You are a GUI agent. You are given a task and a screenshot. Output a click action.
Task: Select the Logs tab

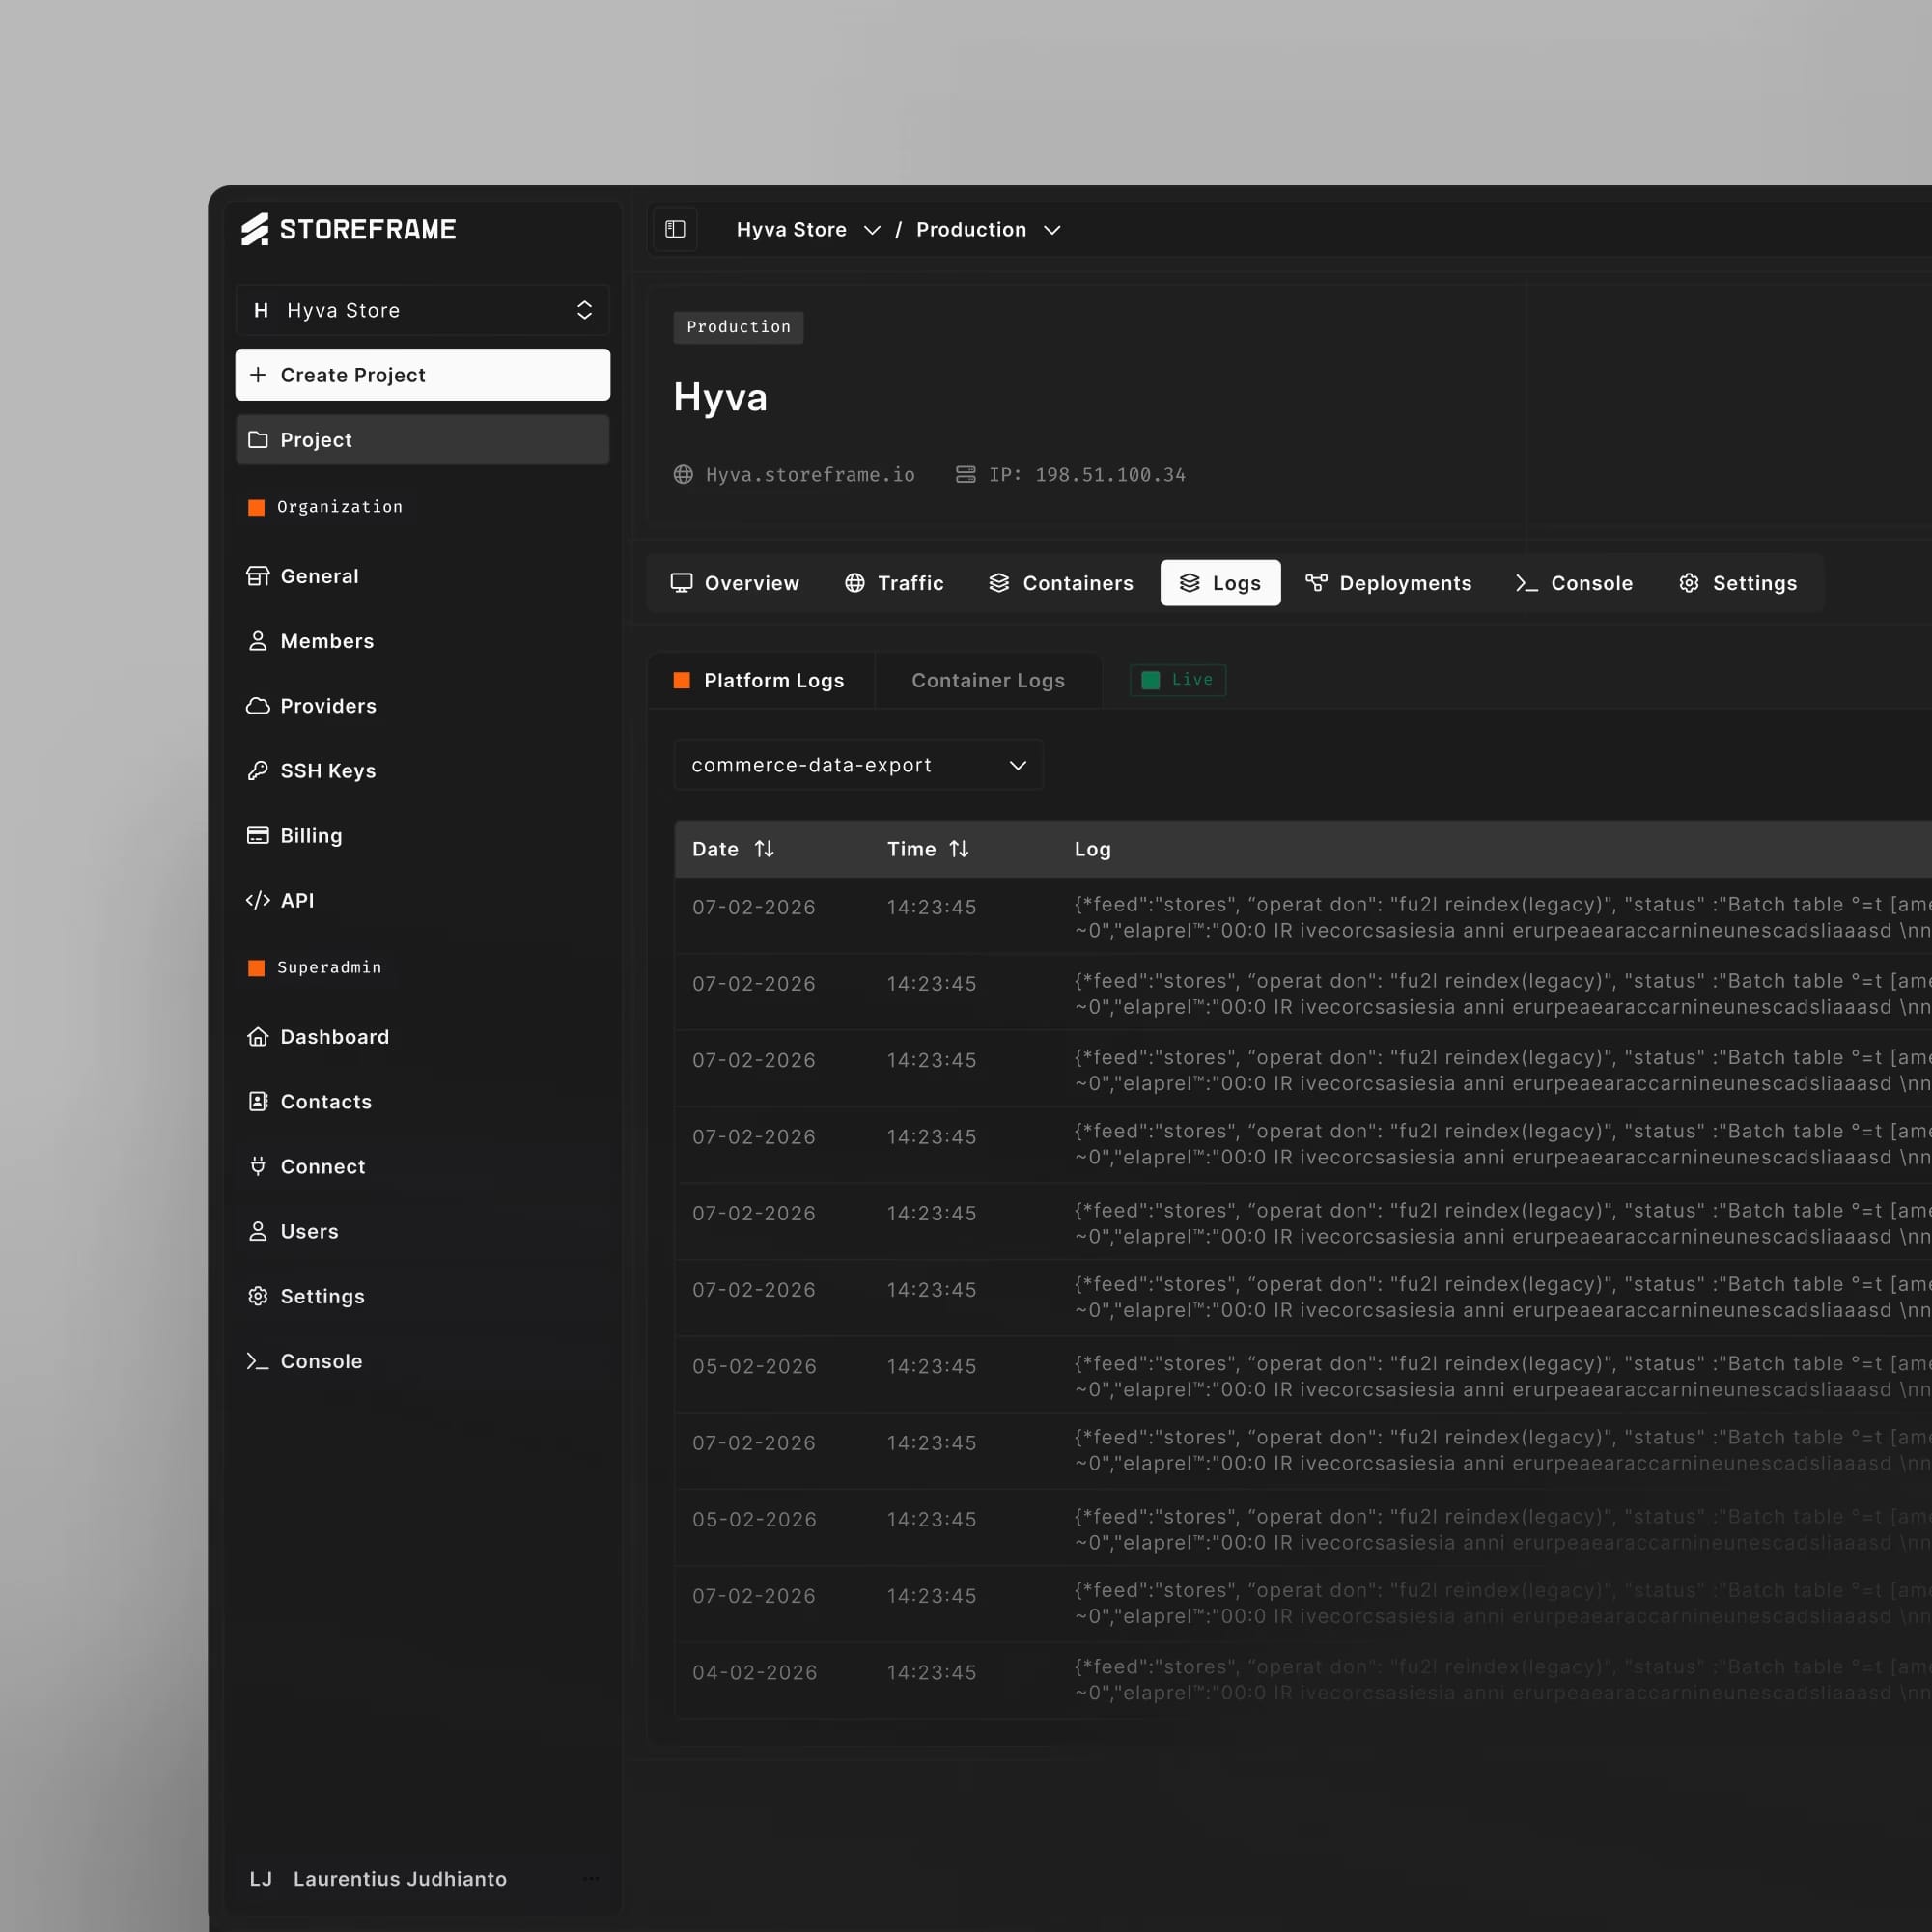pyautogui.click(x=1220, y=583)
